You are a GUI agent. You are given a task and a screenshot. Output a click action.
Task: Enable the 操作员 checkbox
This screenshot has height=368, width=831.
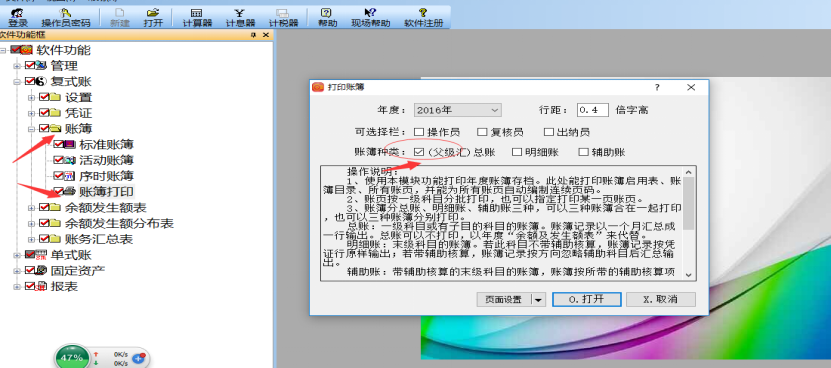click(x=419, y=132)
